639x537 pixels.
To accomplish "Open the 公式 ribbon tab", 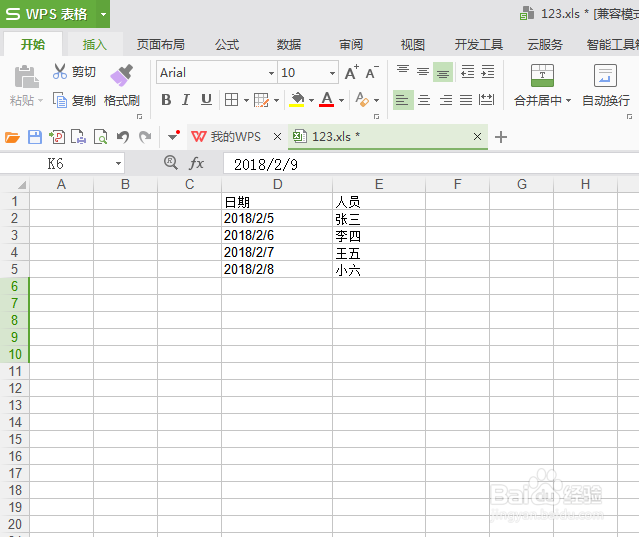I will click(x=227, y=44).
